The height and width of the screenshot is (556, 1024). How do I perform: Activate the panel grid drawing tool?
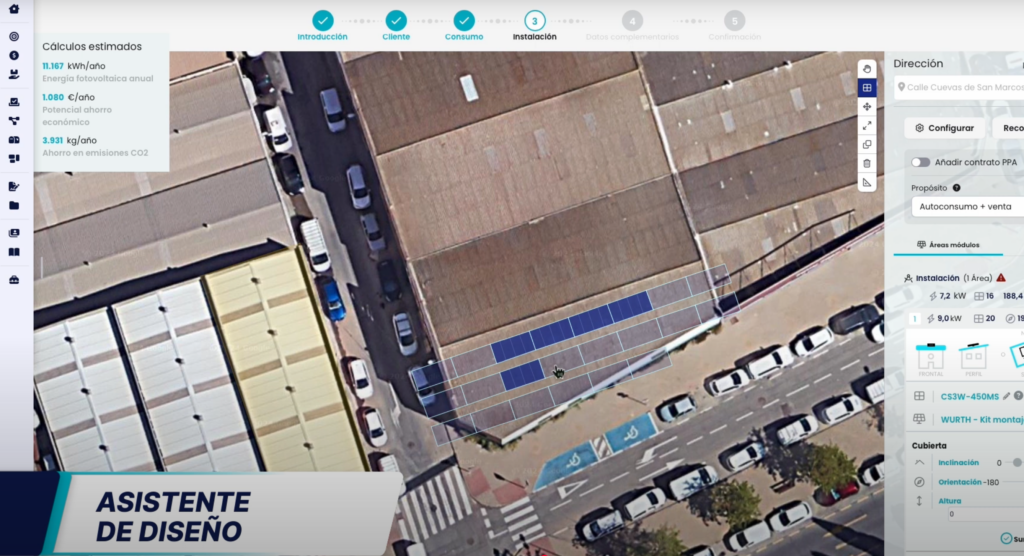tap(867, 87)
